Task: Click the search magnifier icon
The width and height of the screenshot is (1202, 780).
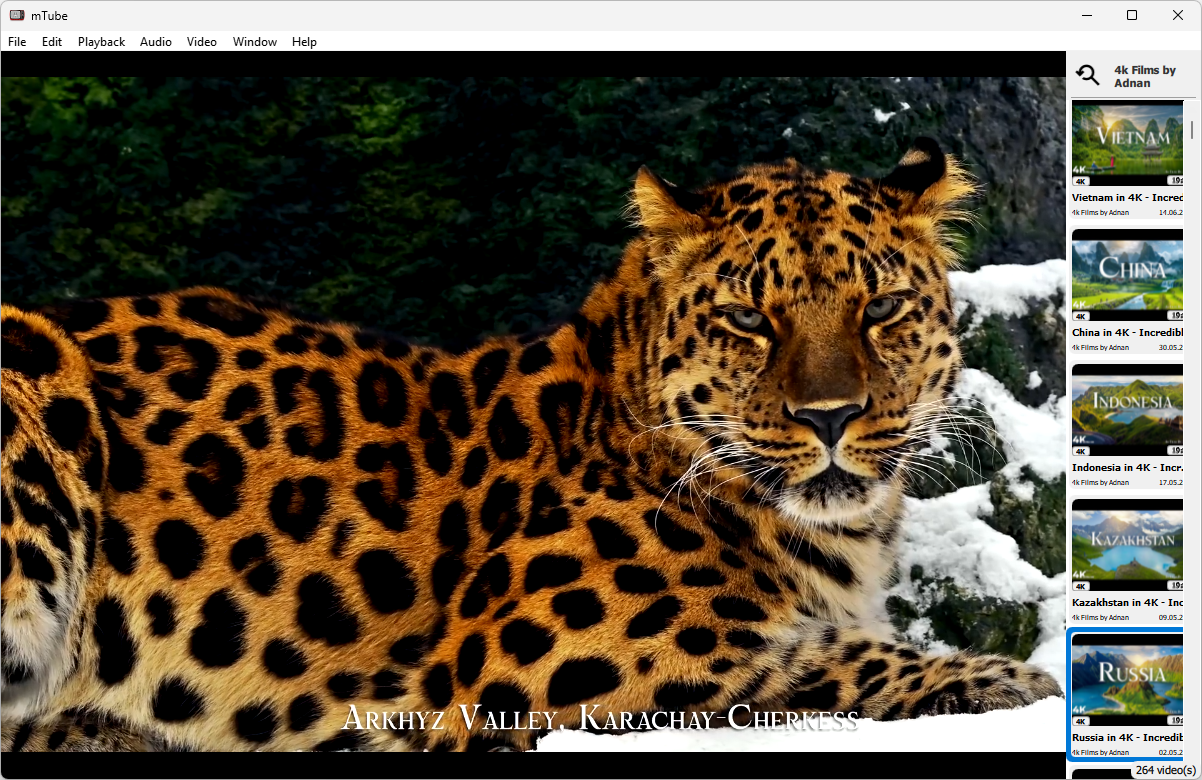Action: coord(1087,75)
